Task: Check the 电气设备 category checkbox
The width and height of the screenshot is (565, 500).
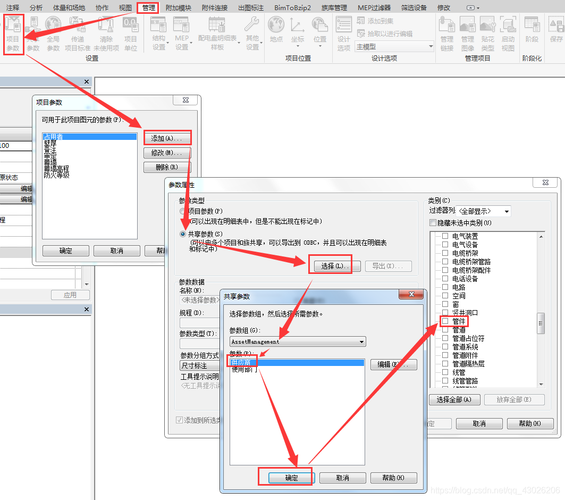Action: click(445, 245)
